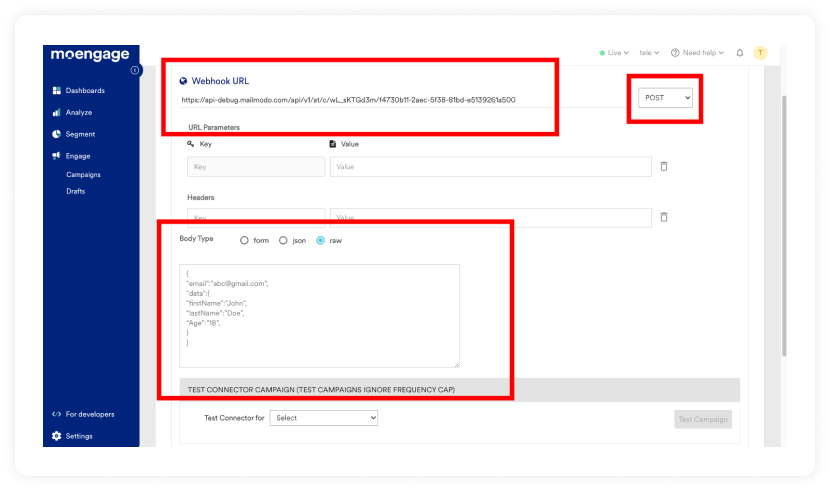Open Dashboards in the sidebar
The image size is (830, 491).
click(x=85, y=90)
